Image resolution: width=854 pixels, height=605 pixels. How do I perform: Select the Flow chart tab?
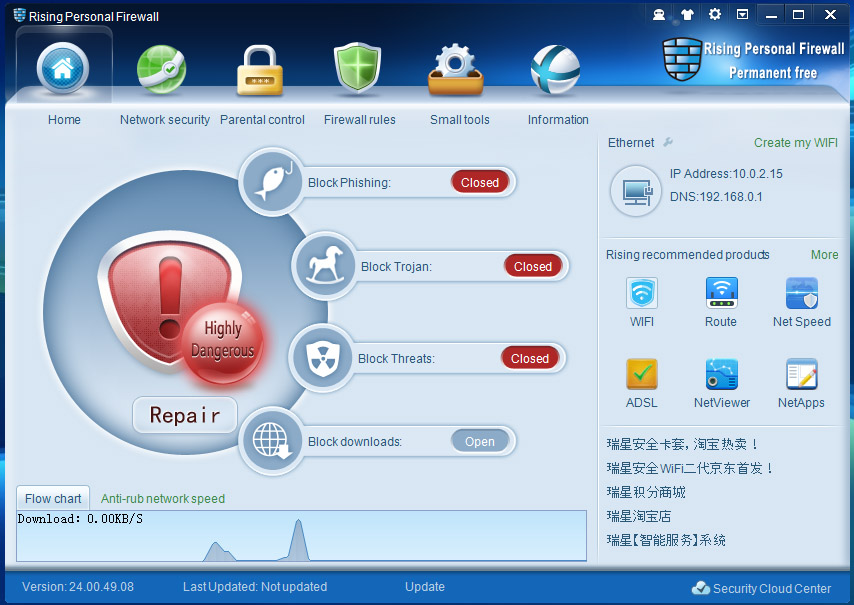click(53, 498)
